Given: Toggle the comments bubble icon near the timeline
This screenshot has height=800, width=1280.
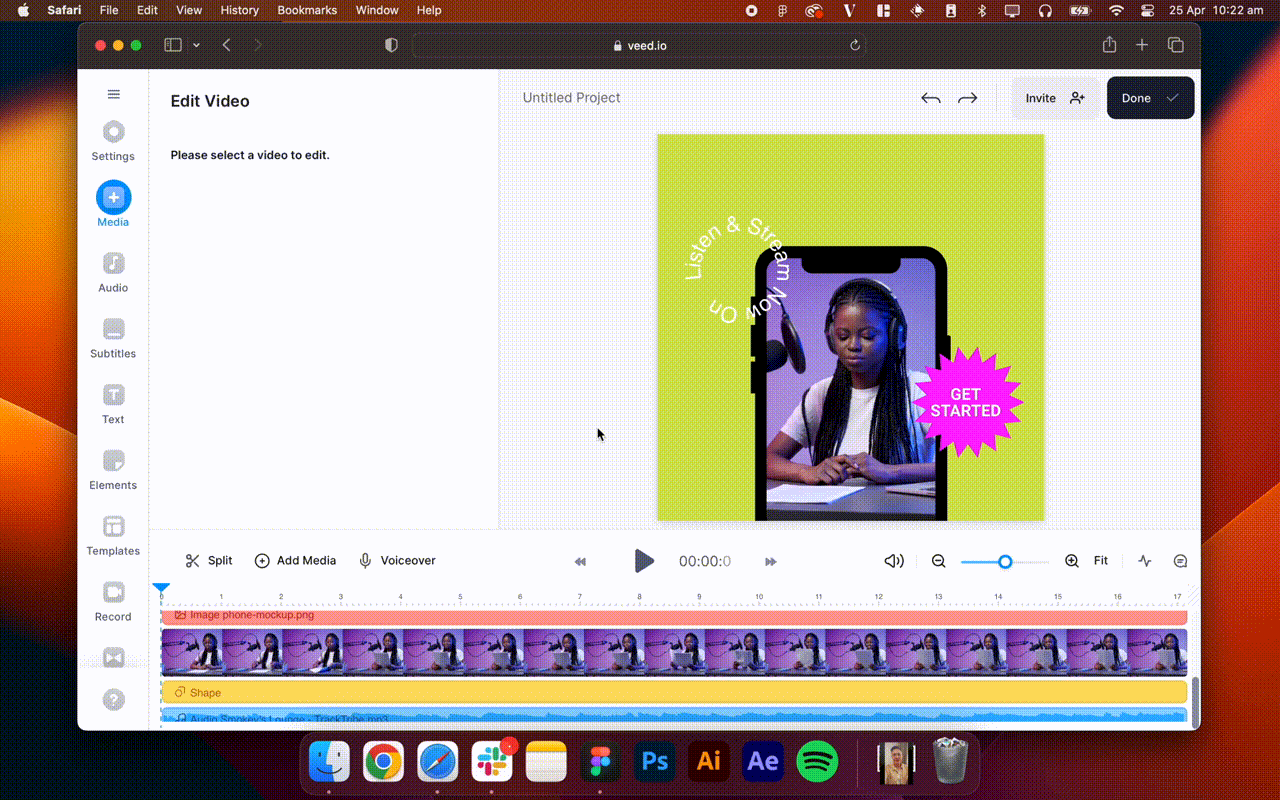Looking at the screenshot, I should 1180,561.
